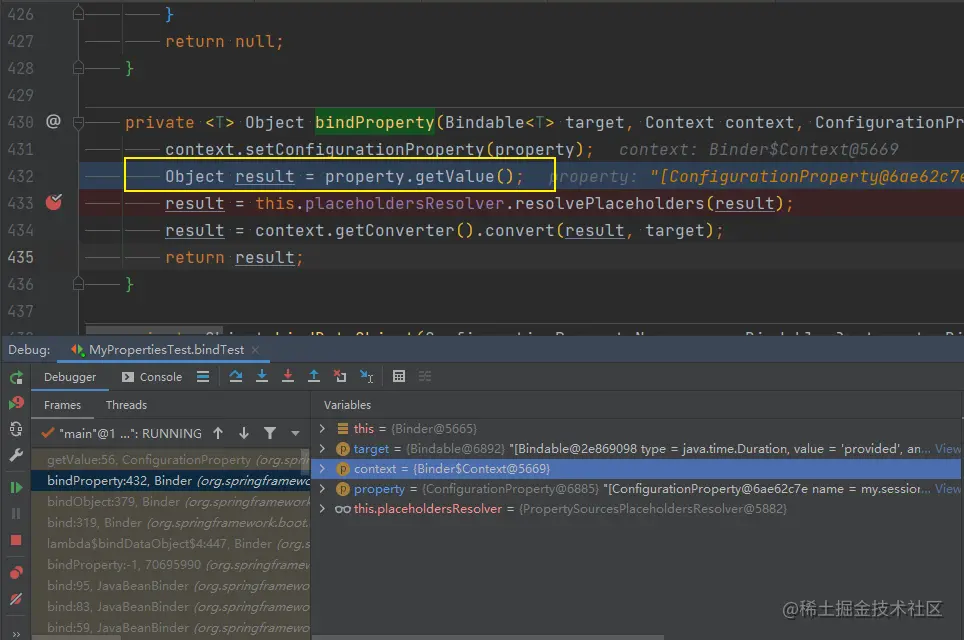Select this = {Binder@5665} variable row
The image size is (964, 640).
[636, 429]
